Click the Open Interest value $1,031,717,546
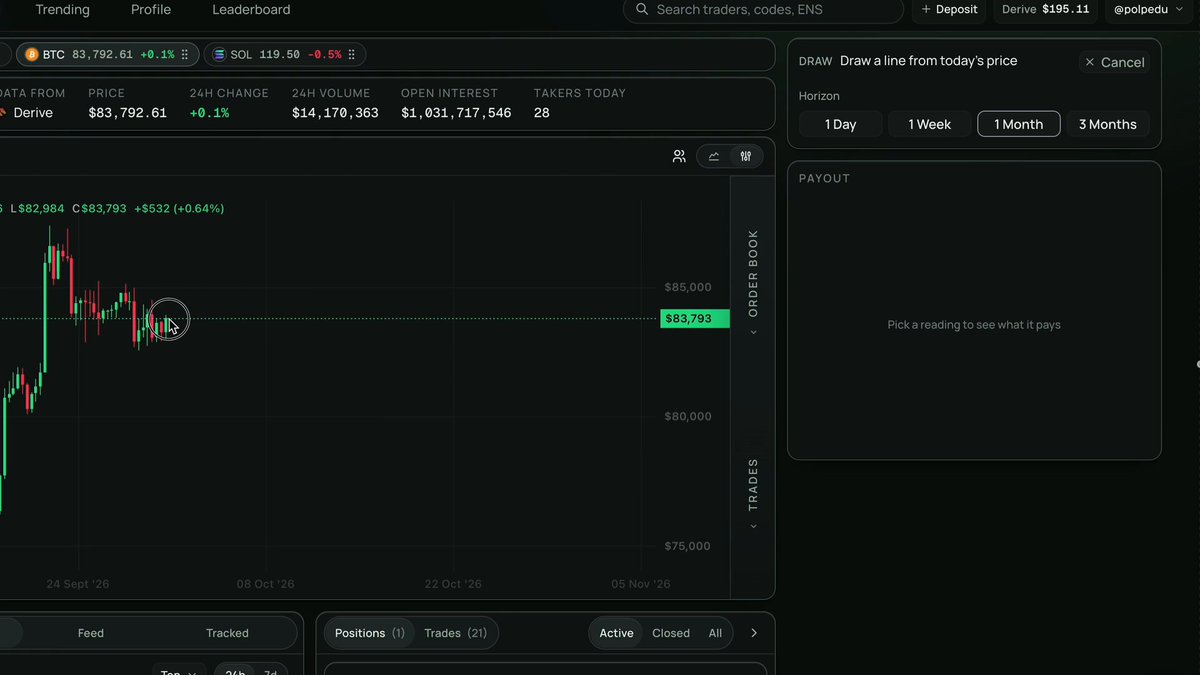 click(456, 113)
